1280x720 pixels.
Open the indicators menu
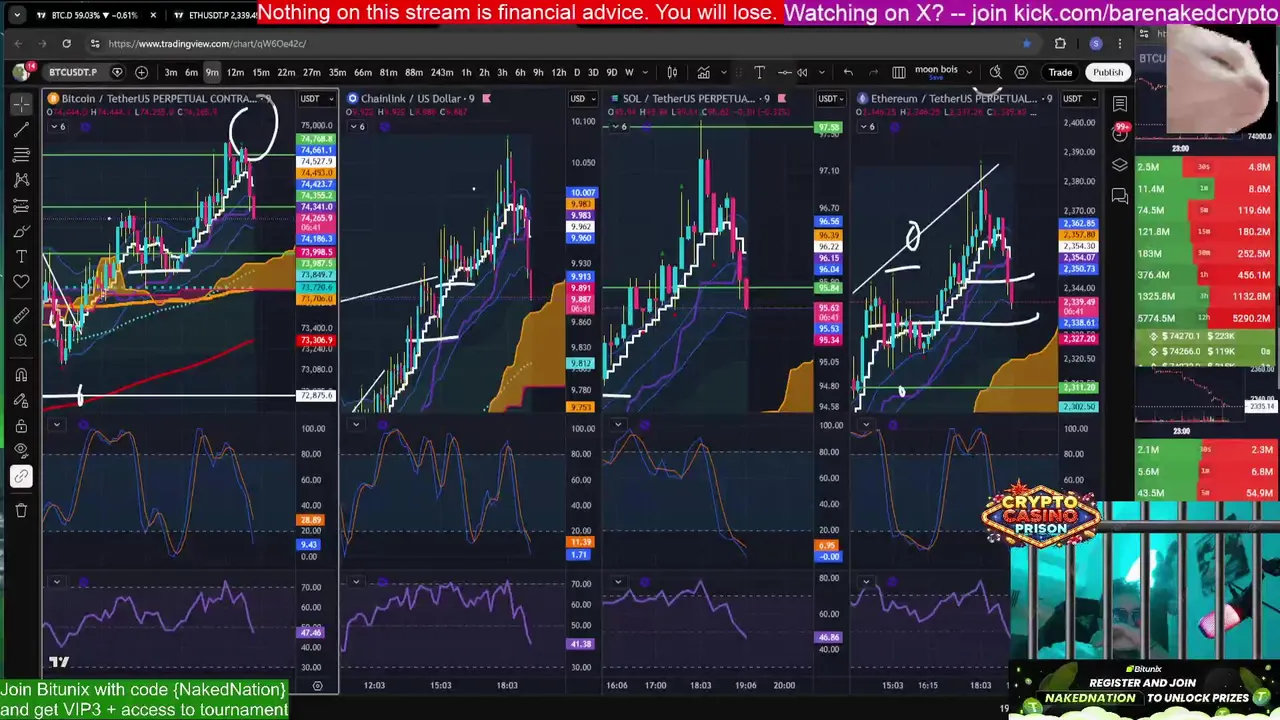(704, 72)
